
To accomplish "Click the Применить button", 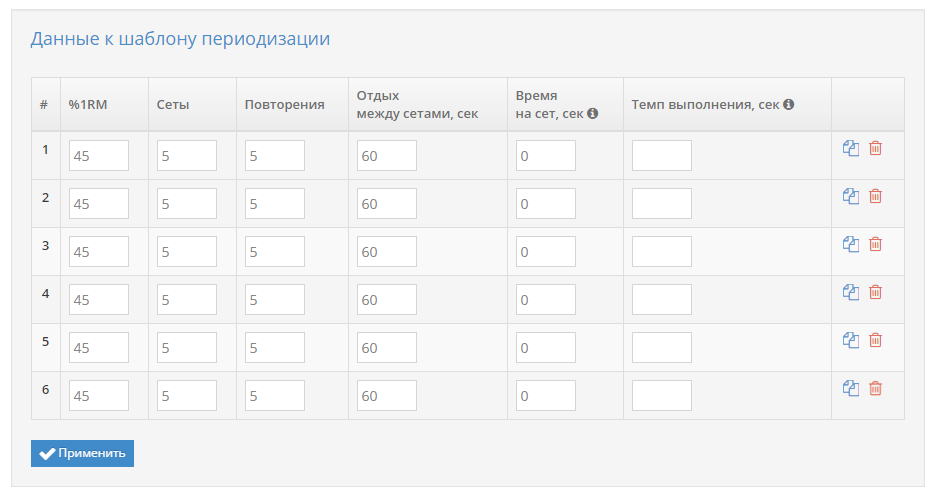I will pos(82,453).
